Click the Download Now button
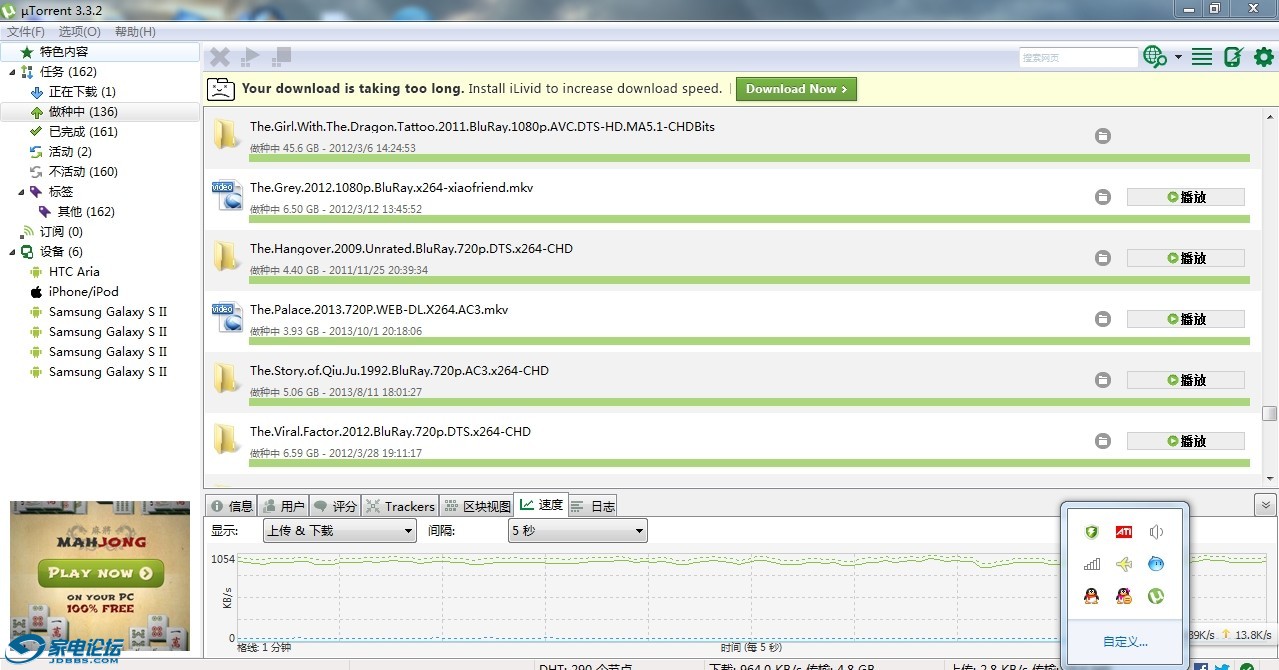The height and width of the screenshot is (670, 1279). click(796, 89)
